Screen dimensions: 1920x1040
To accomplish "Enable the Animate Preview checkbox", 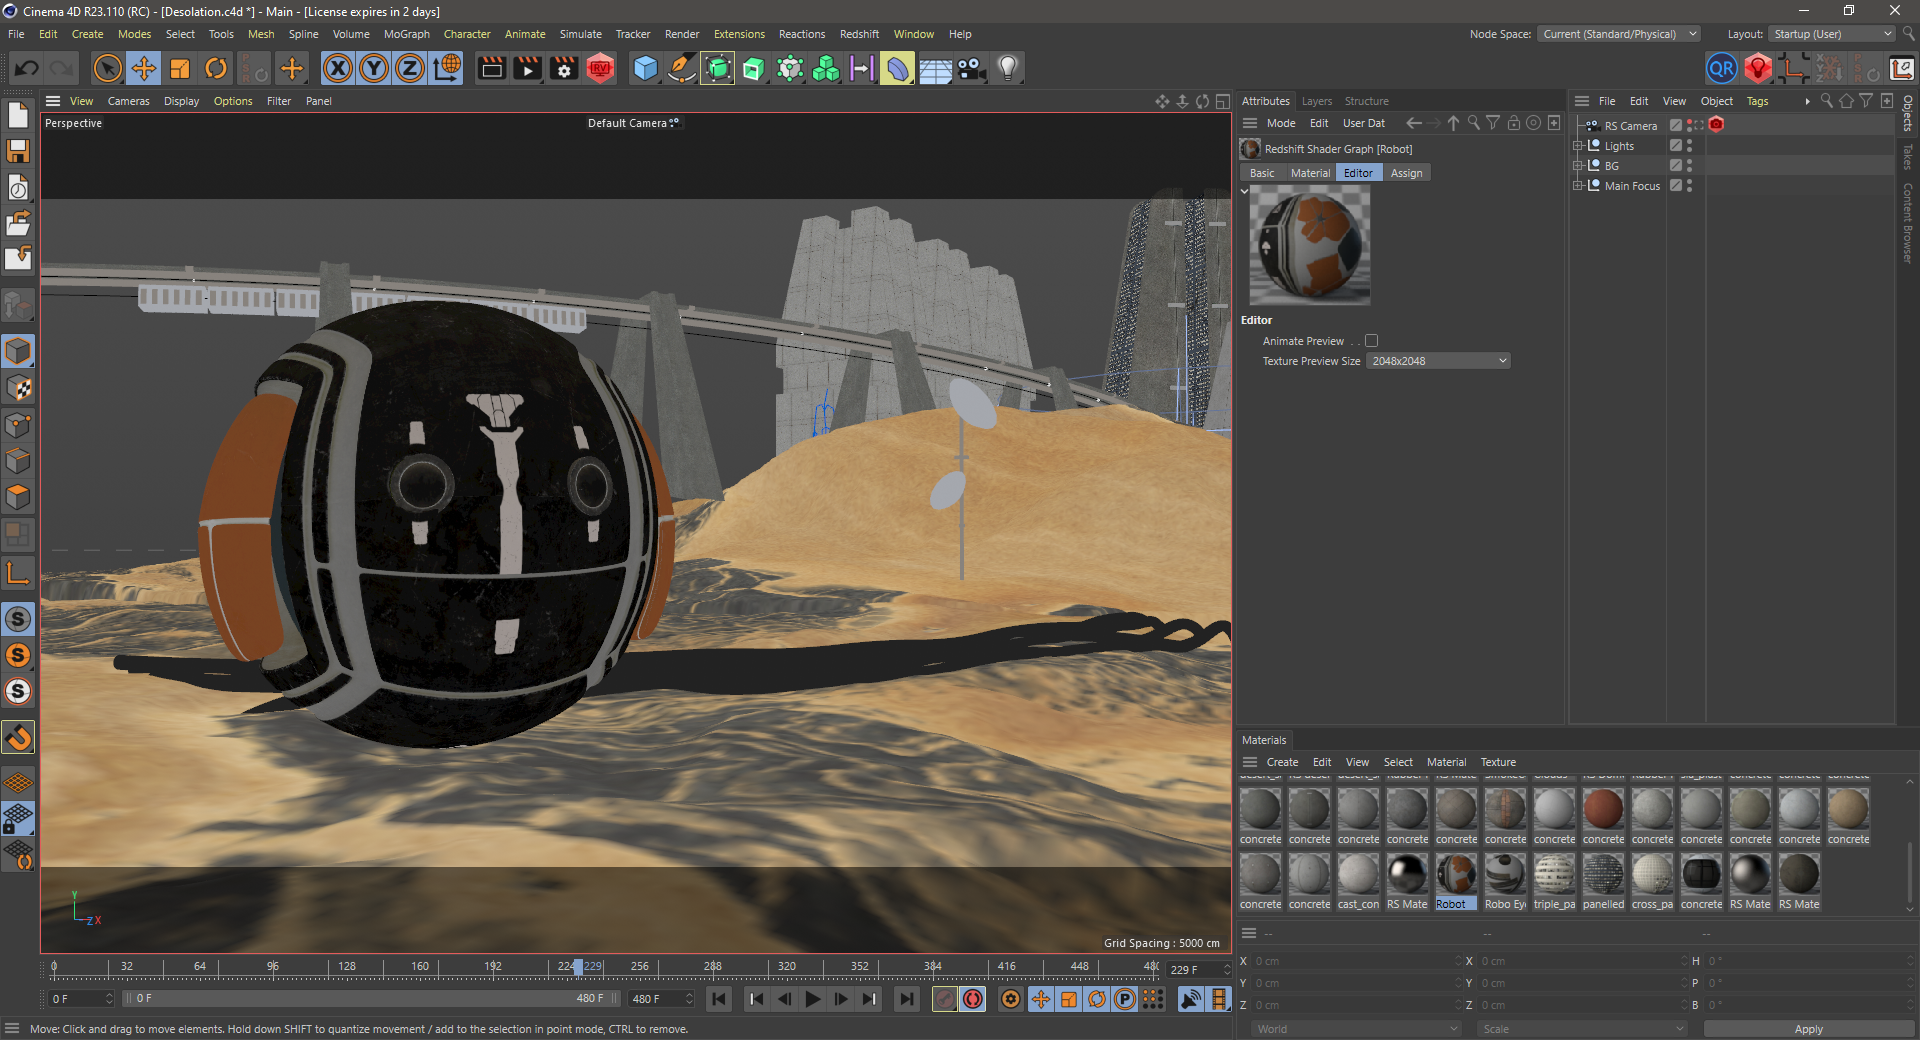I will pos(1371,341).
